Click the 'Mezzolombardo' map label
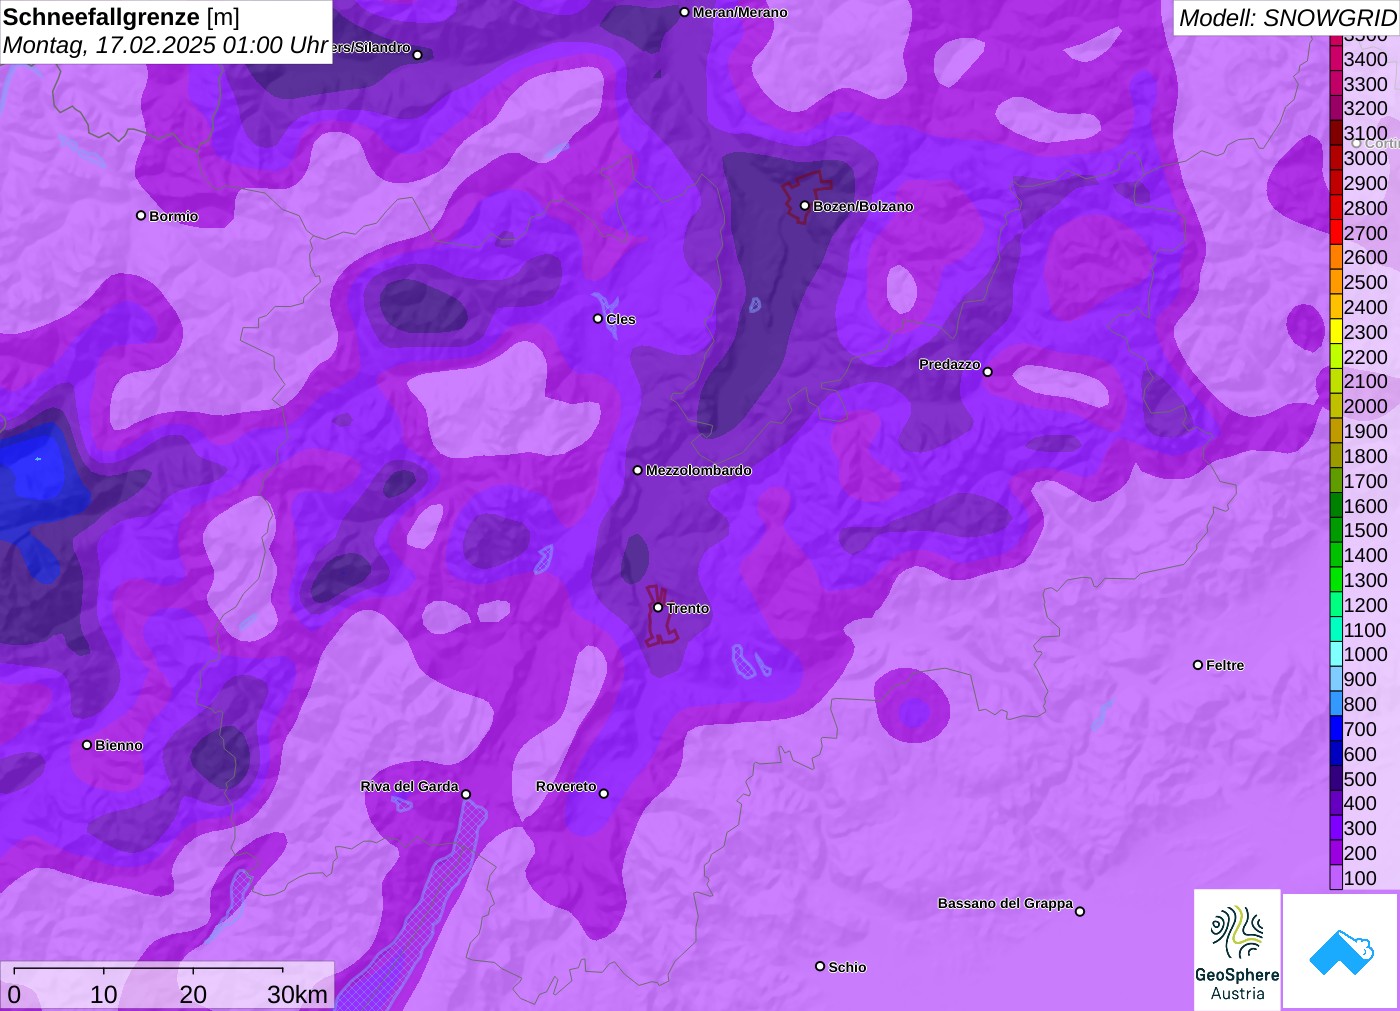 click(699, 470)
